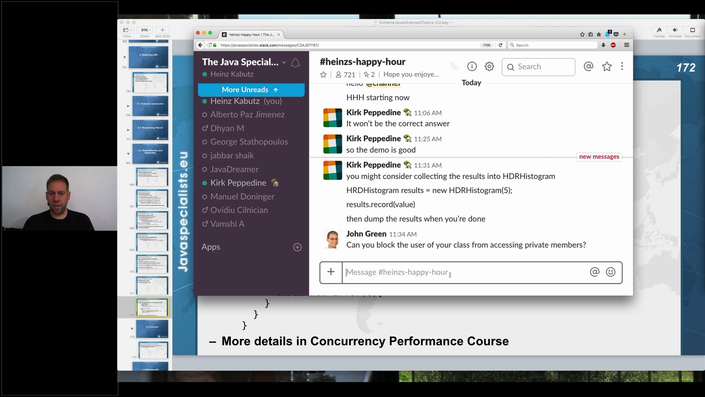Star the #heinzs-happy-hour channel
705x397 pixels.
tap(323, 75)
